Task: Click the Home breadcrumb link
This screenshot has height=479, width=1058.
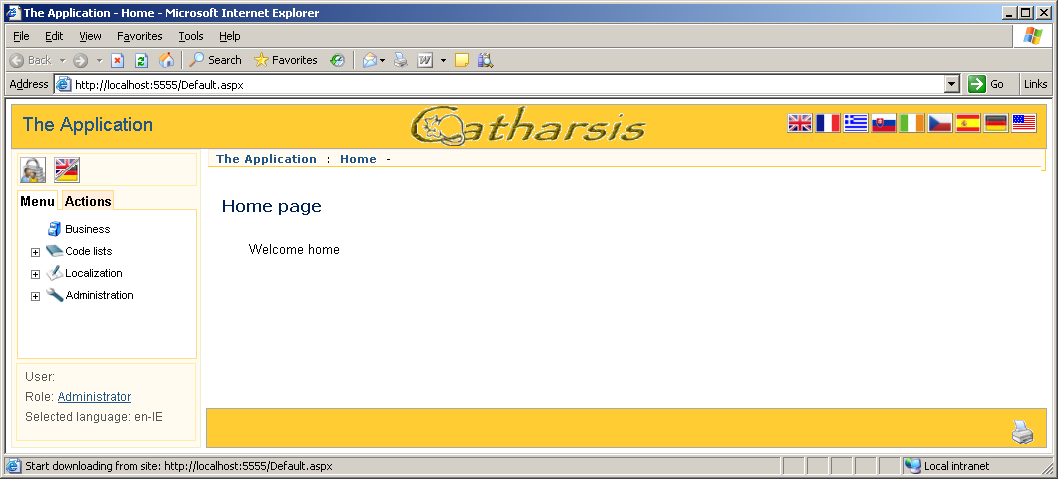Action: point(358,159)
